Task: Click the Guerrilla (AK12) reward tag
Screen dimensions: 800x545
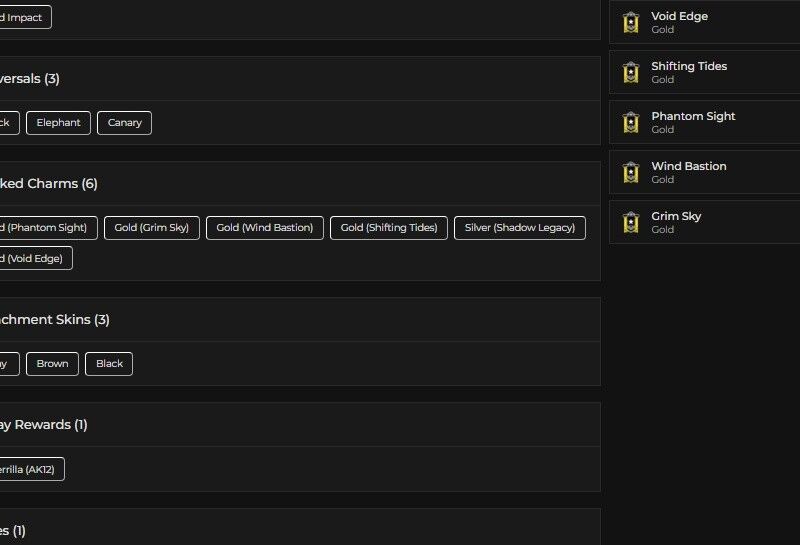Action: click(x=30, y=469)
